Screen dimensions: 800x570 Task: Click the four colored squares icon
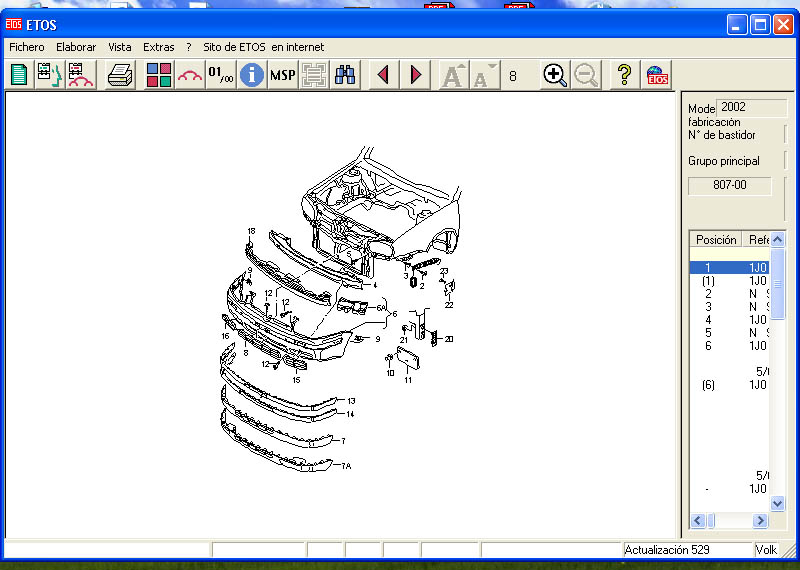[158, 75]
